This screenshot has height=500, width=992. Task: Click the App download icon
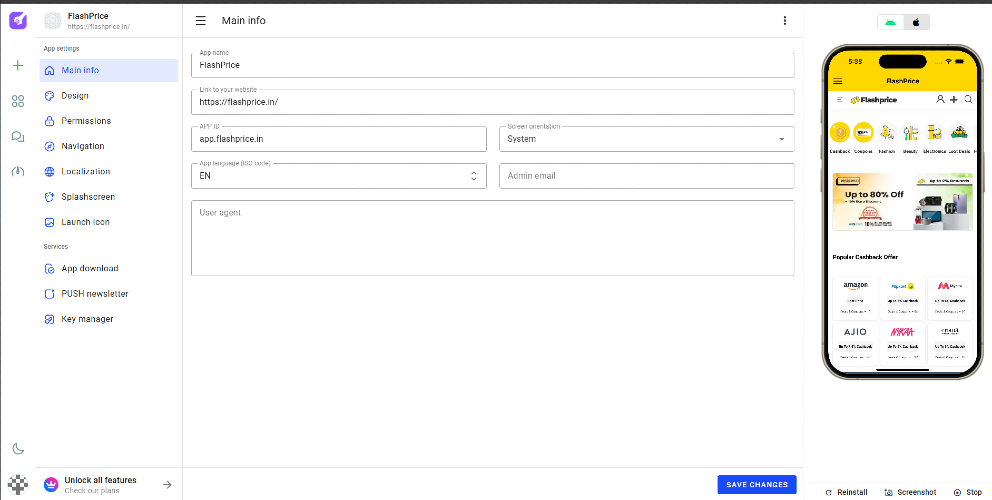(49, 268)
